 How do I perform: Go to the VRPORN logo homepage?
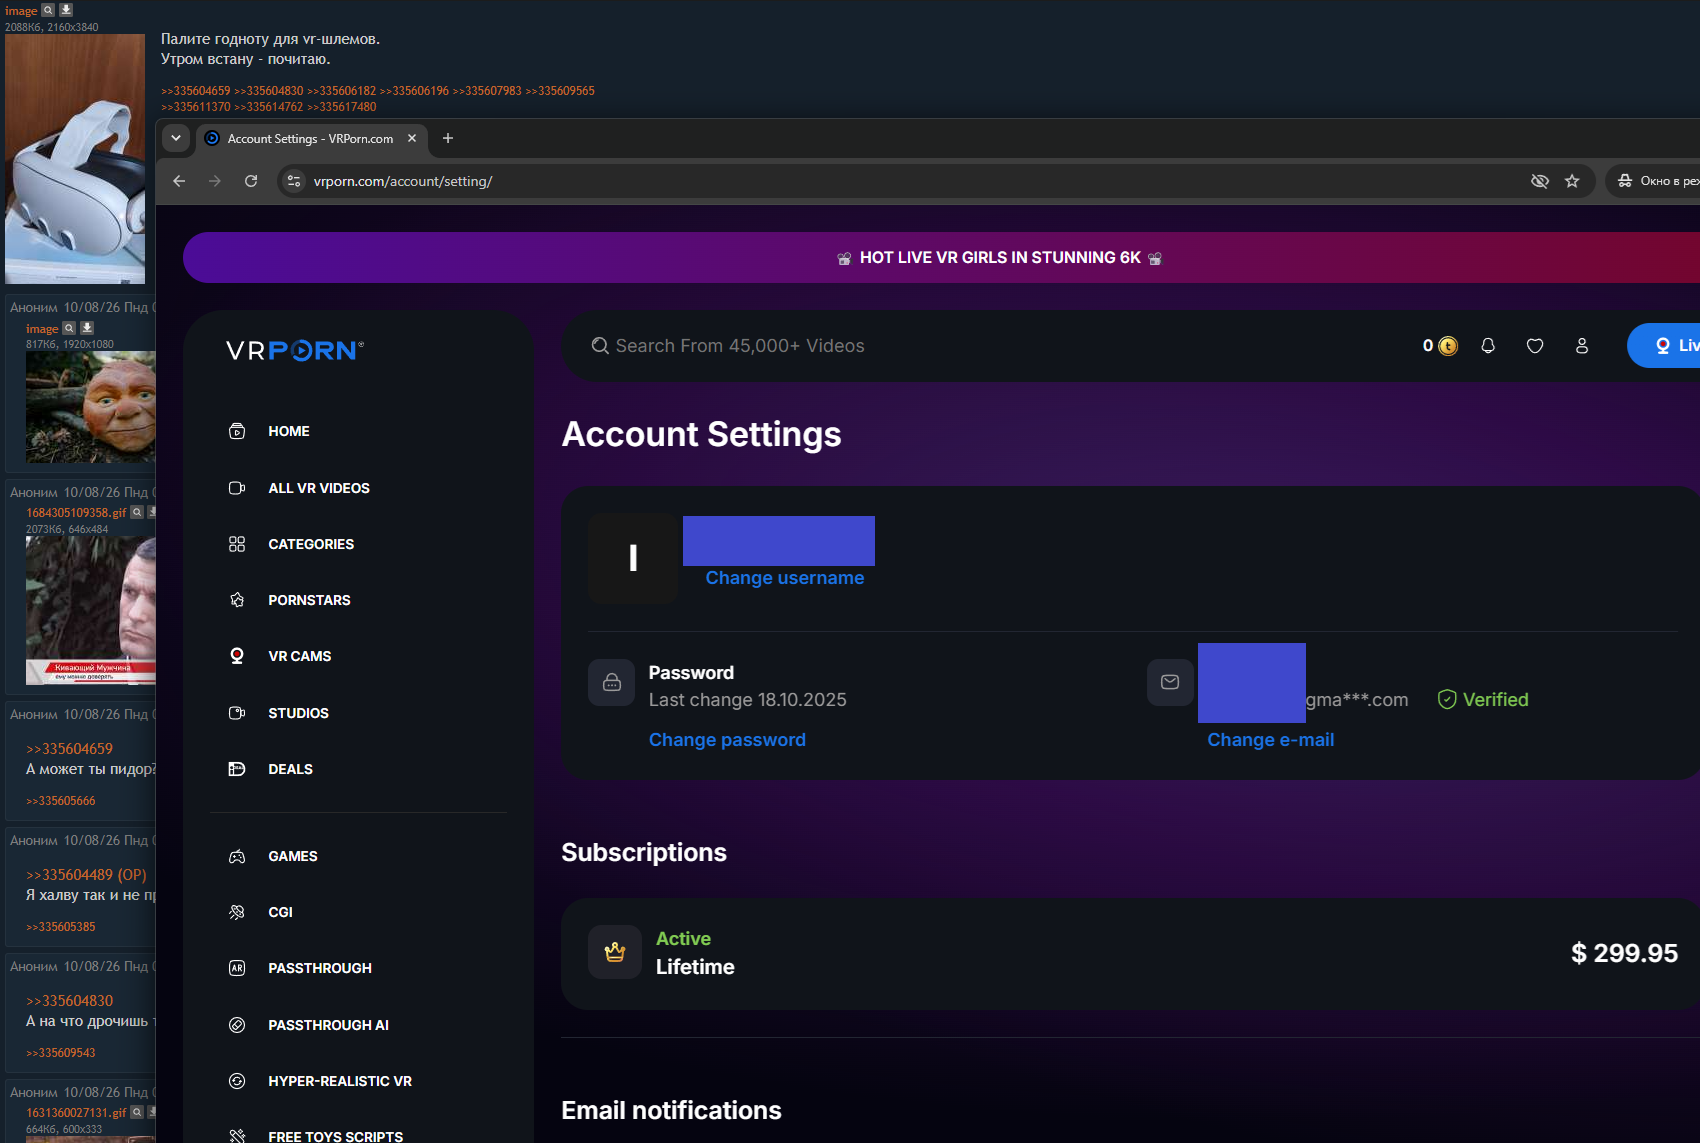click(295, 350)
